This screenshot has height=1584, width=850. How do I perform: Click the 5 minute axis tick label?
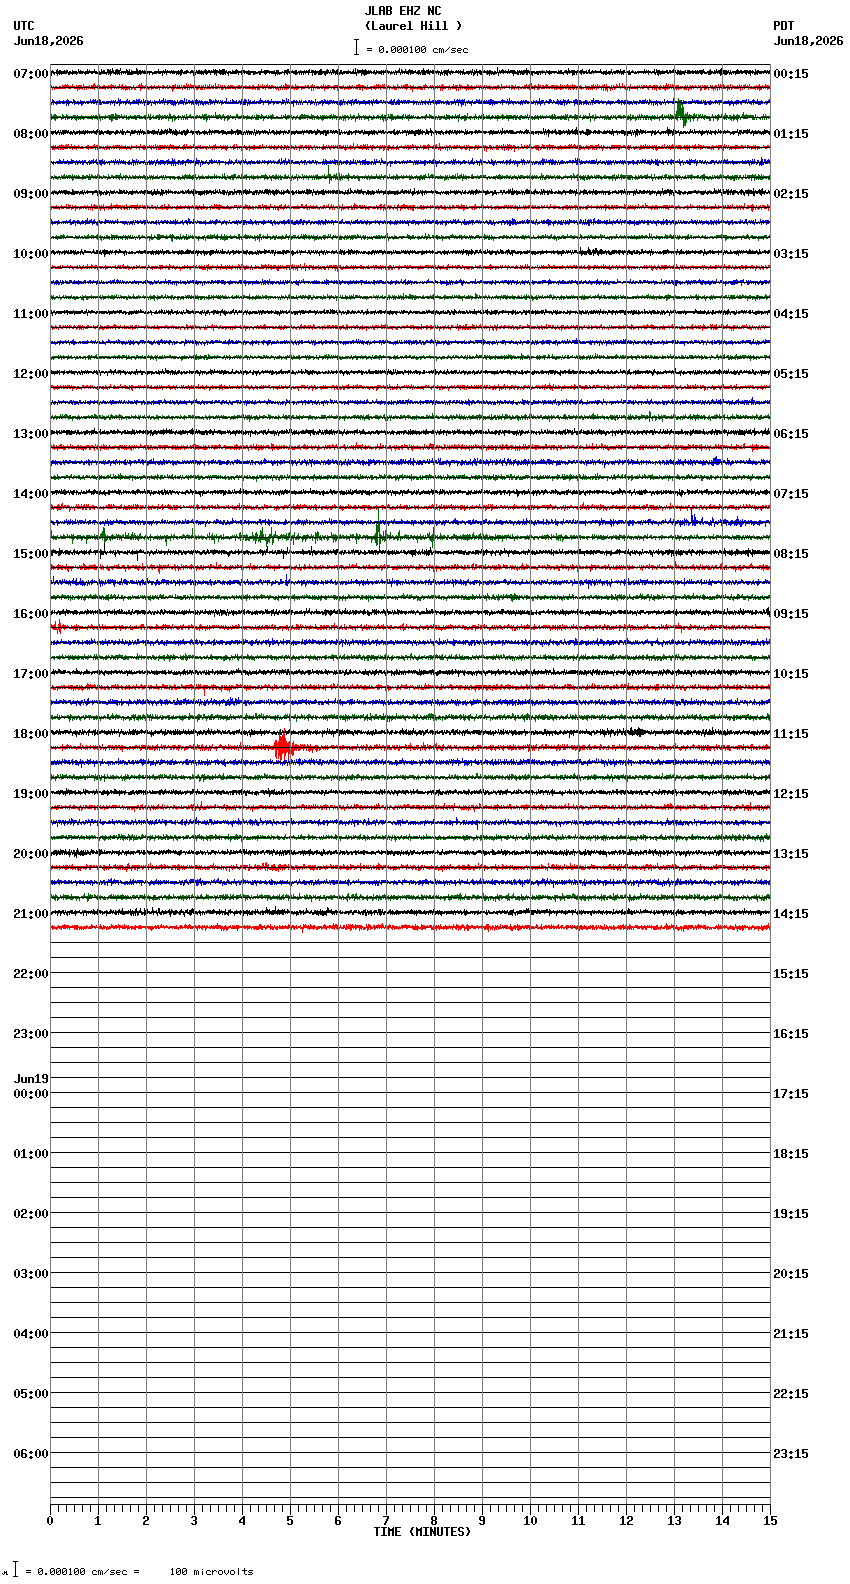click(x=290, y=1521)
